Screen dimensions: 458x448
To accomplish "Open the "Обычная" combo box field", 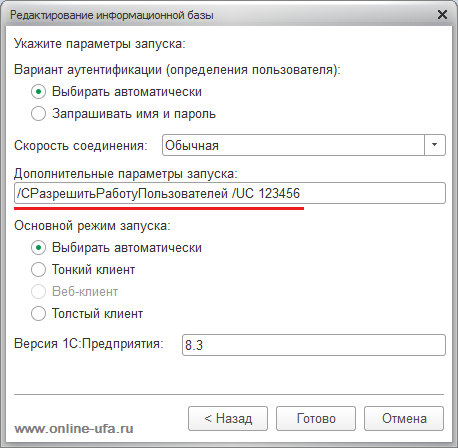I will [304, 145].
